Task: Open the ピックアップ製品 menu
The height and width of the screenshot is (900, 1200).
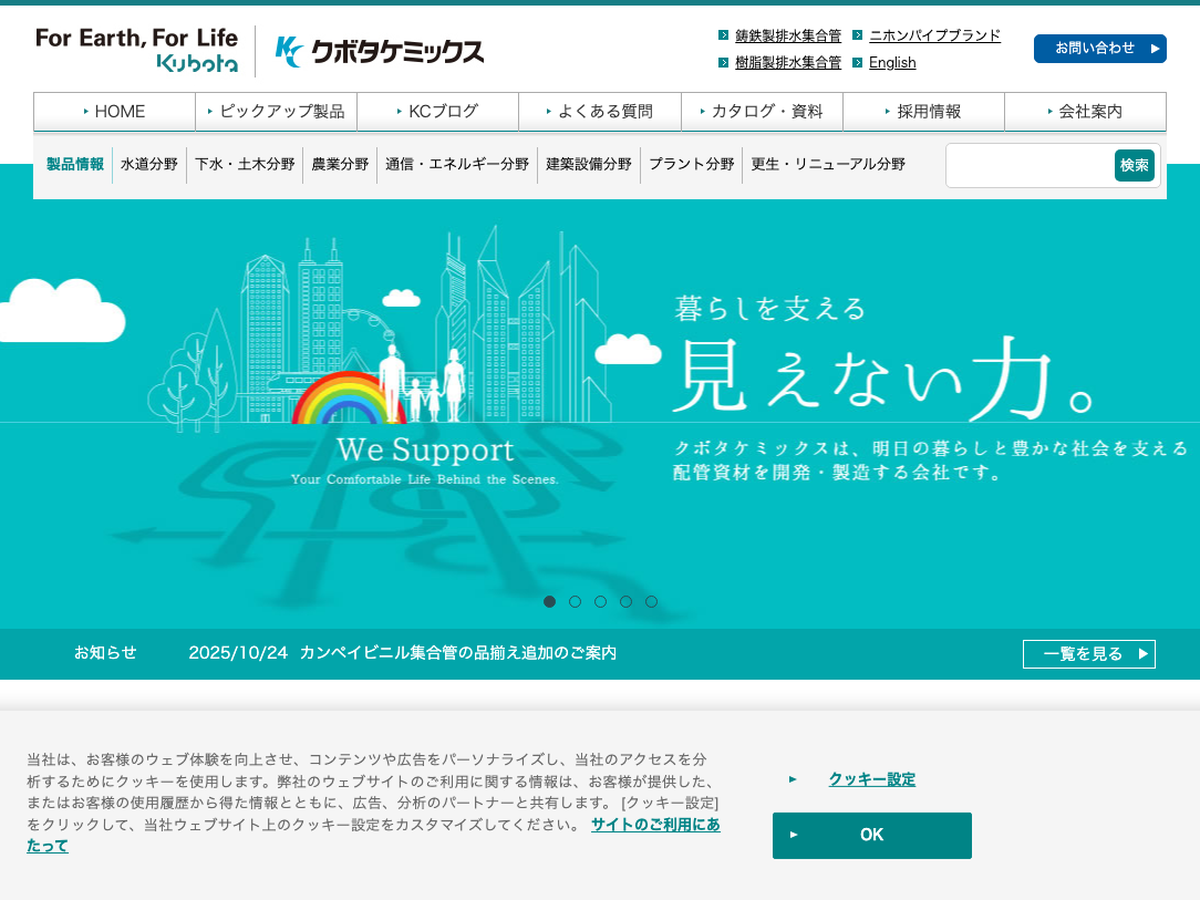Action: click(x=276, y=112)
